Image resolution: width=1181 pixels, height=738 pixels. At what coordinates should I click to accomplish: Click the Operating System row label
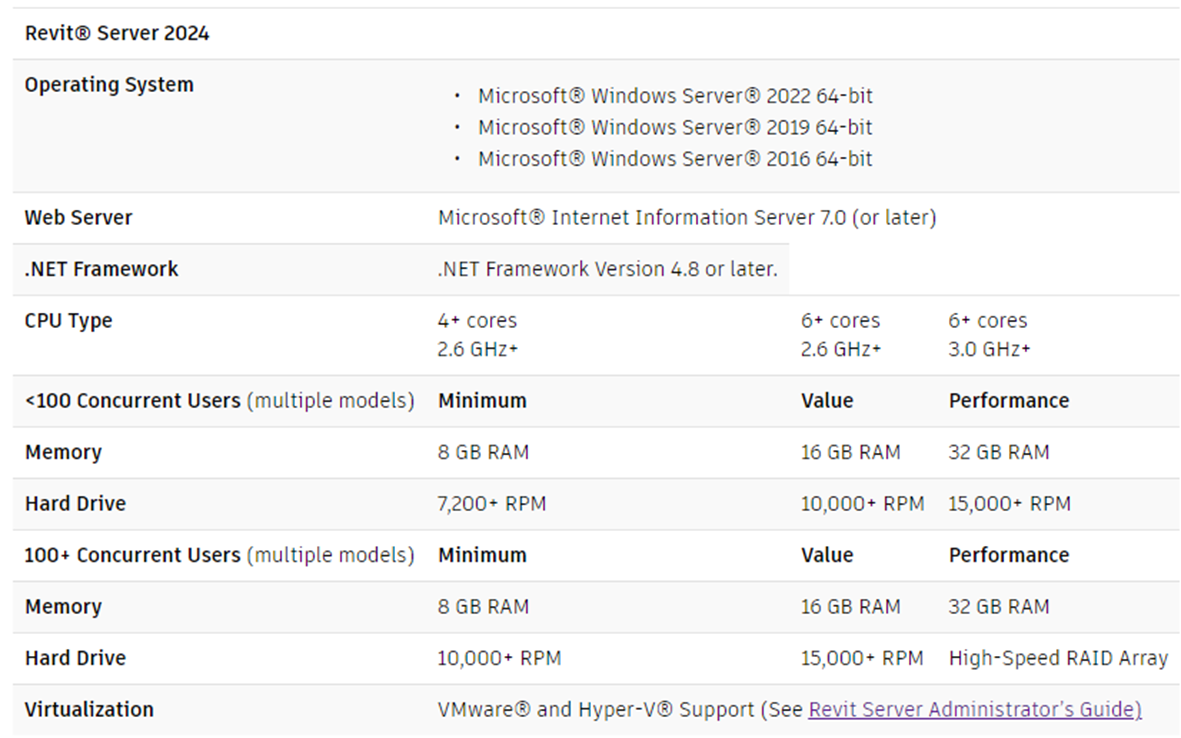109,85
